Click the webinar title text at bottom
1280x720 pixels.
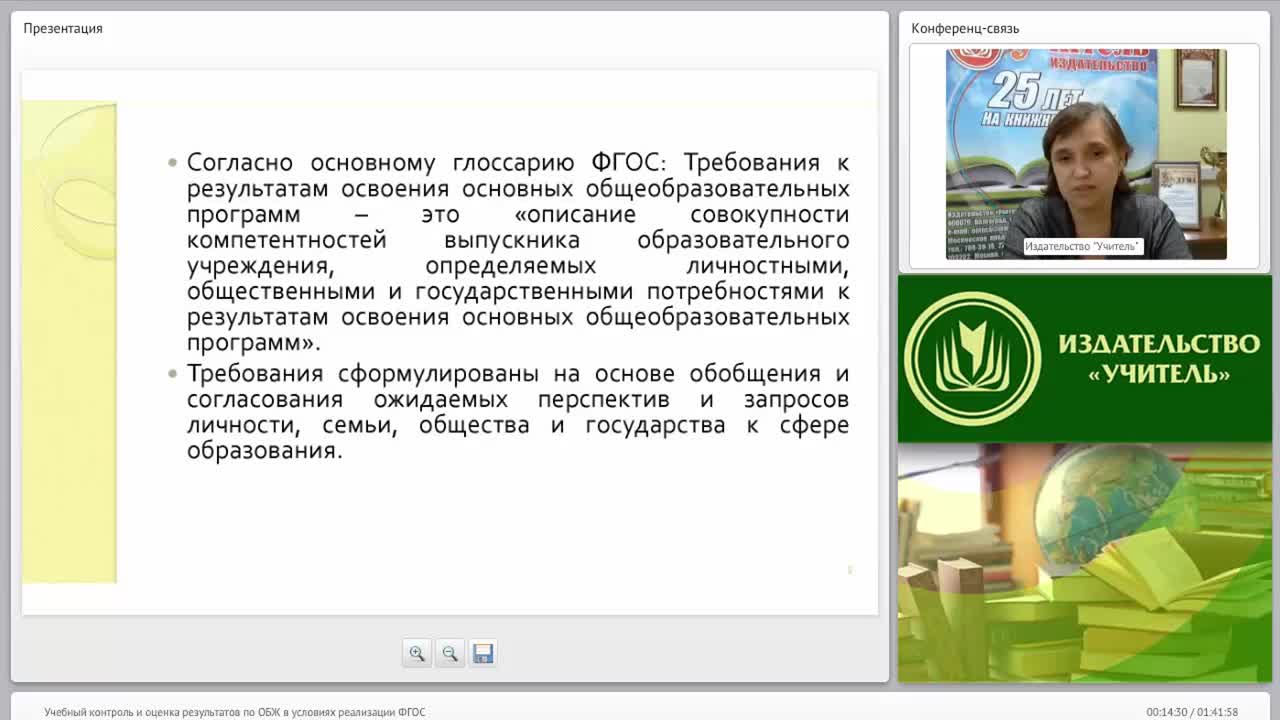(235, 712)
